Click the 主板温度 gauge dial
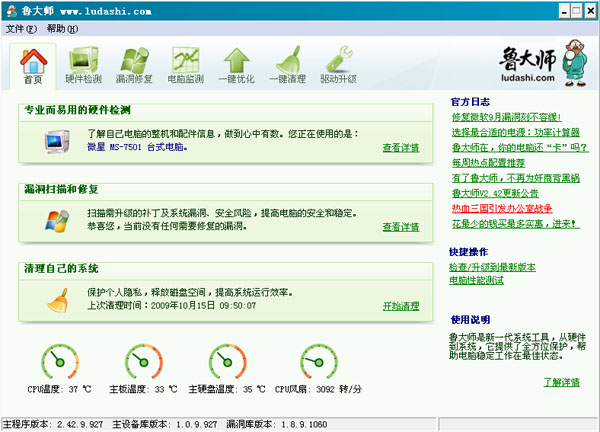600x432 pixels. coord(143,362)
